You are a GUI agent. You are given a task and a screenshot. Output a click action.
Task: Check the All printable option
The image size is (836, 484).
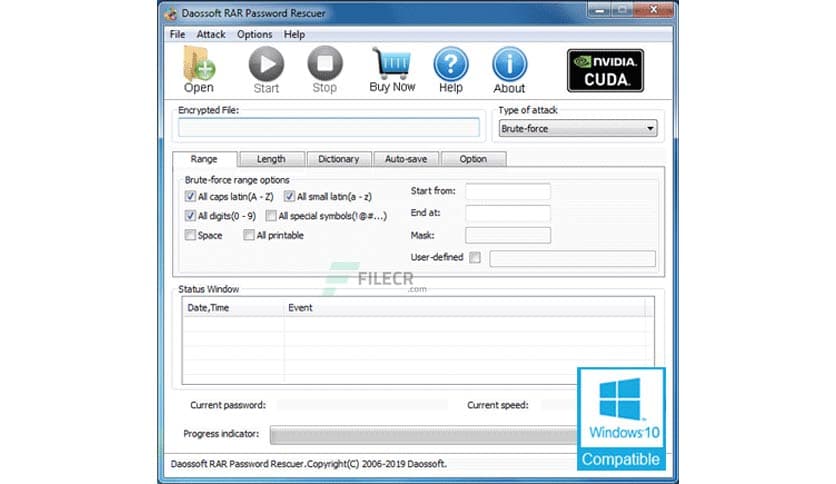[x=249, y=235]
